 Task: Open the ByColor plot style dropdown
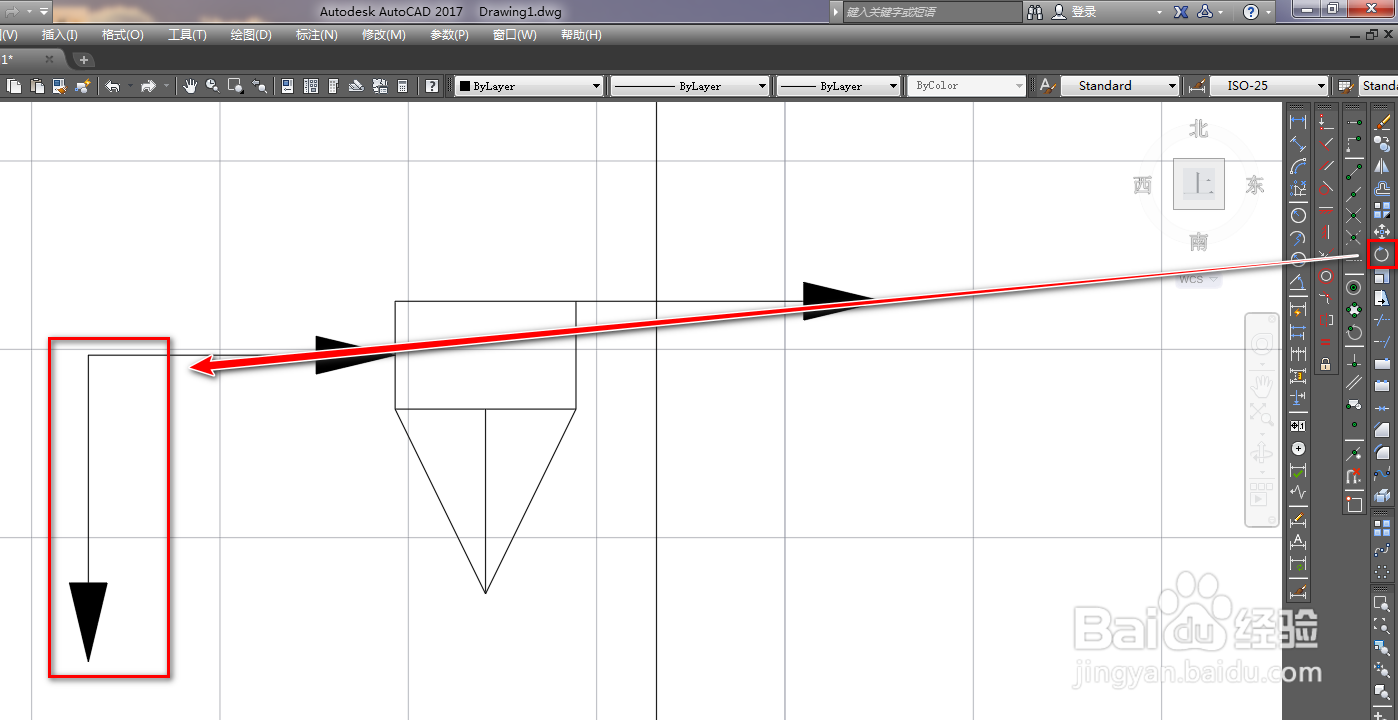[966, 86]
